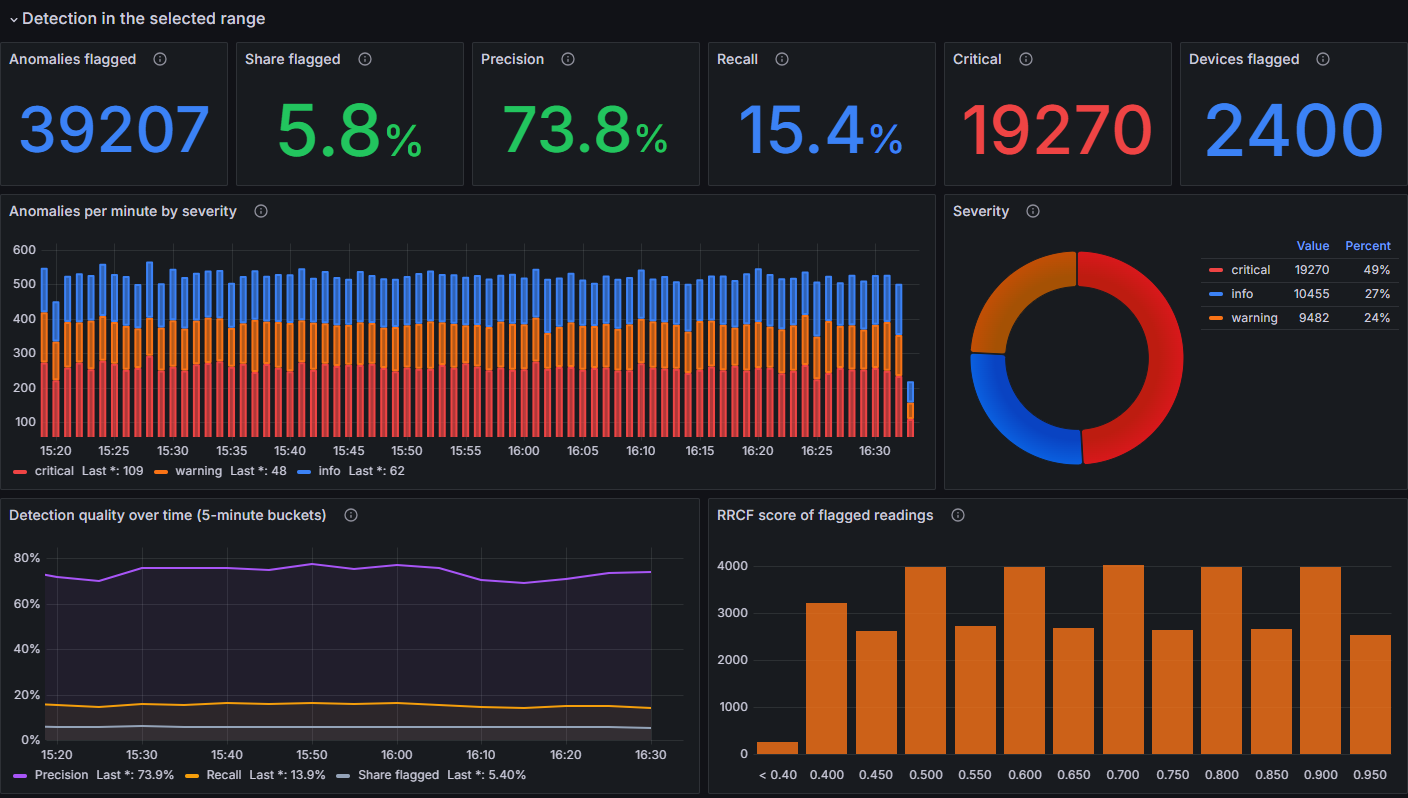This screenshot has height=798, width=1408.
Task: Open info icon beside RRCF score title
Action: [x=958, y=515]
